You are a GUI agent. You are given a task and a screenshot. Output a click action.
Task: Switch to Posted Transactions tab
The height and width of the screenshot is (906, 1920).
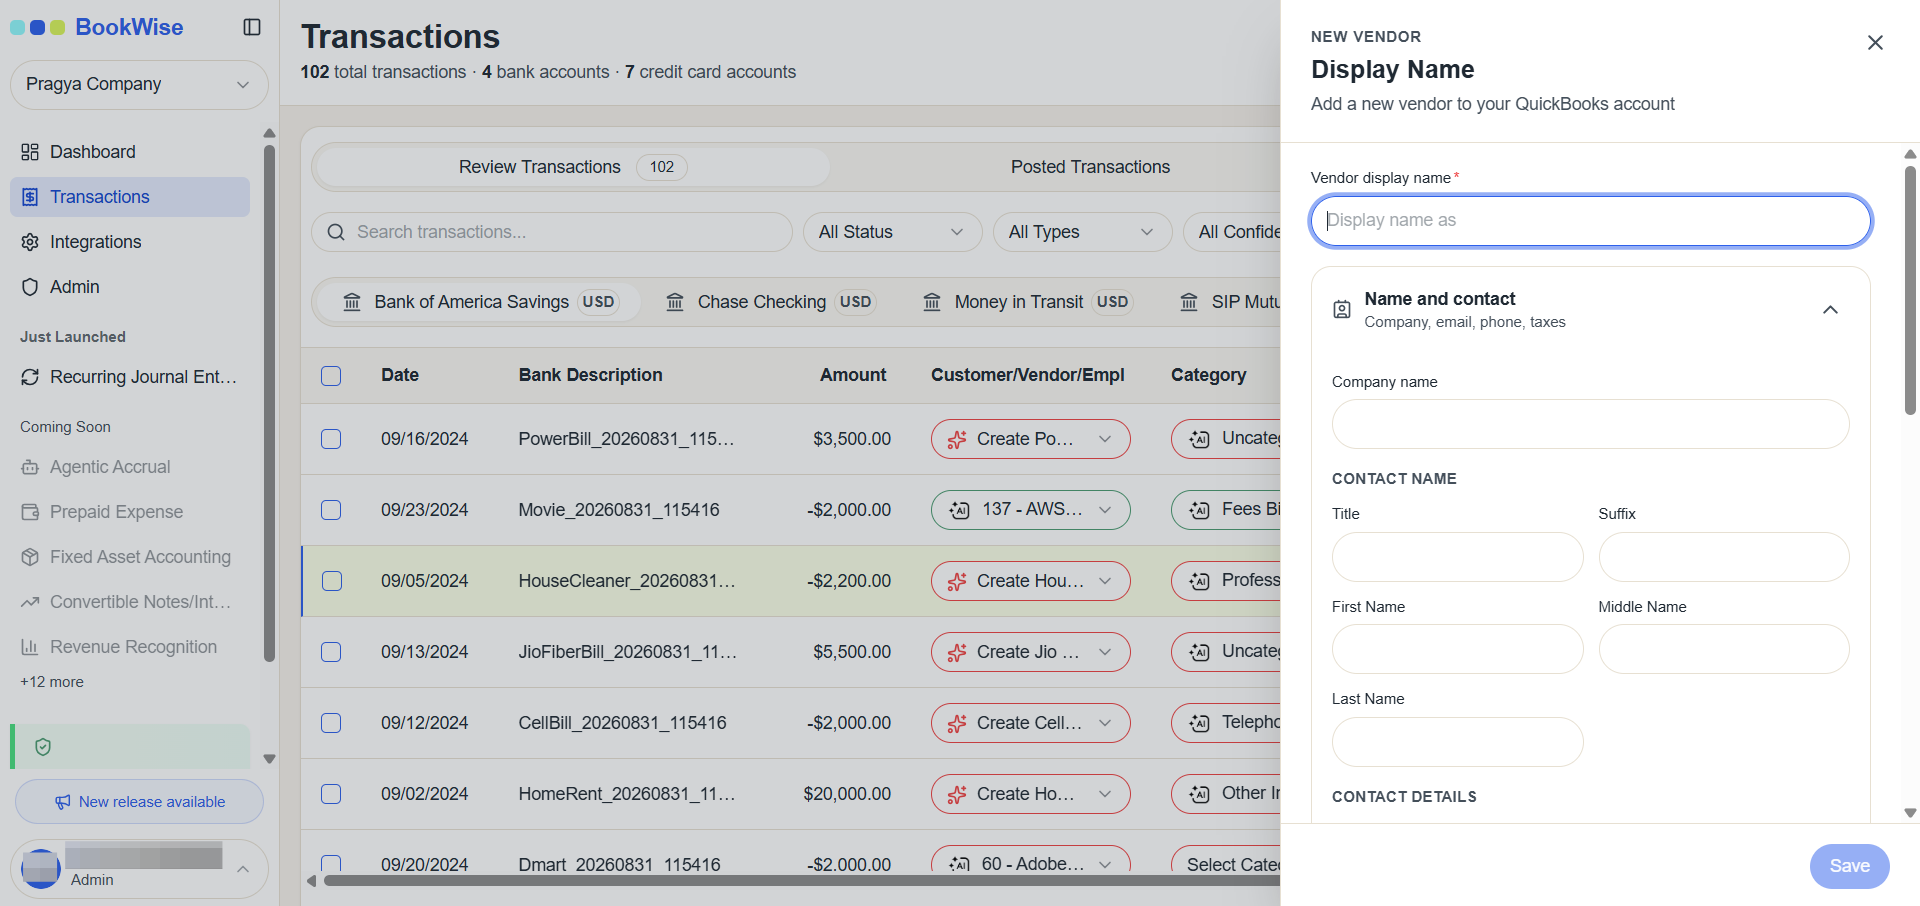coord(1090,167)
